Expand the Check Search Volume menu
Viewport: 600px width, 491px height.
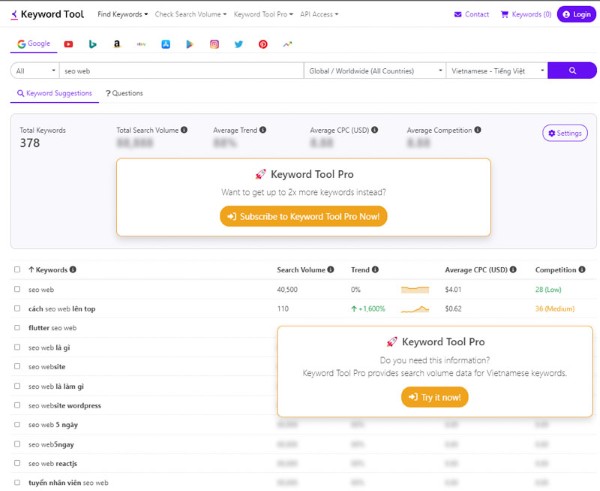tap(191, 15)
